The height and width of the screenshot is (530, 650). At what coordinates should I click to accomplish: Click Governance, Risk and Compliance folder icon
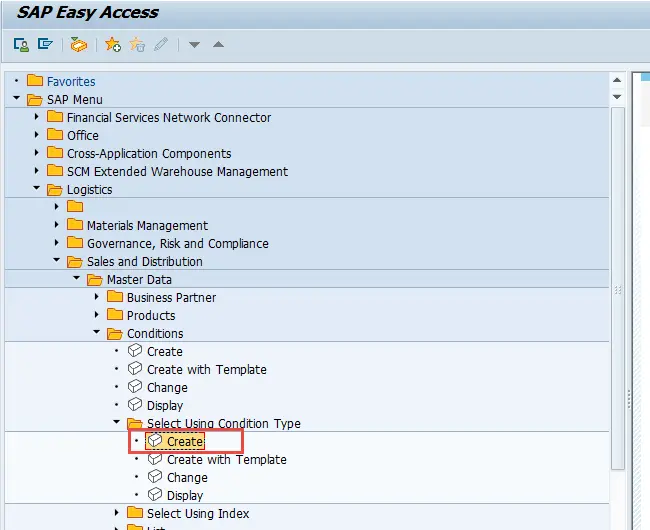point(75,242)
